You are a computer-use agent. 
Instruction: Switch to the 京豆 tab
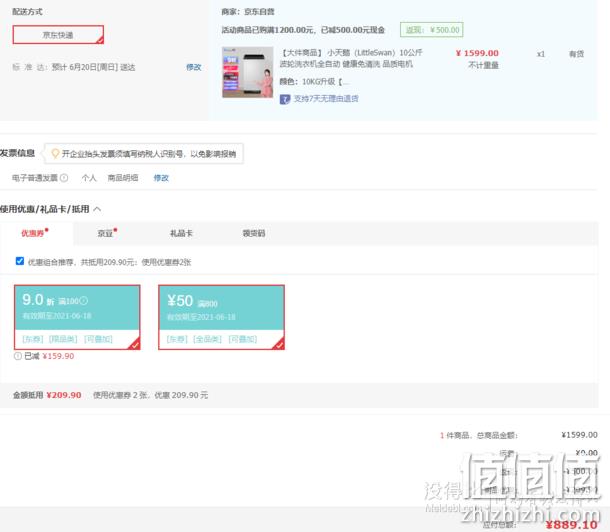tap(107, 233)
